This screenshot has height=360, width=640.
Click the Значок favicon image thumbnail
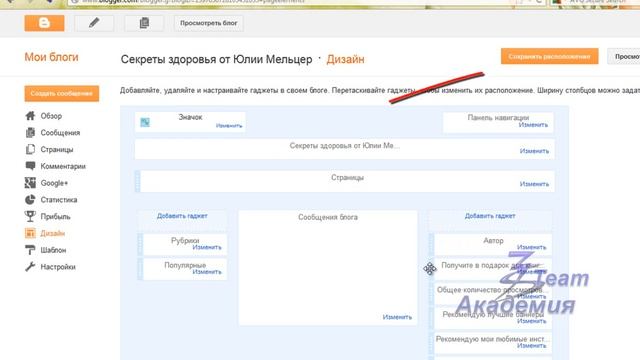pyautogui.click(x=145, y=122)
